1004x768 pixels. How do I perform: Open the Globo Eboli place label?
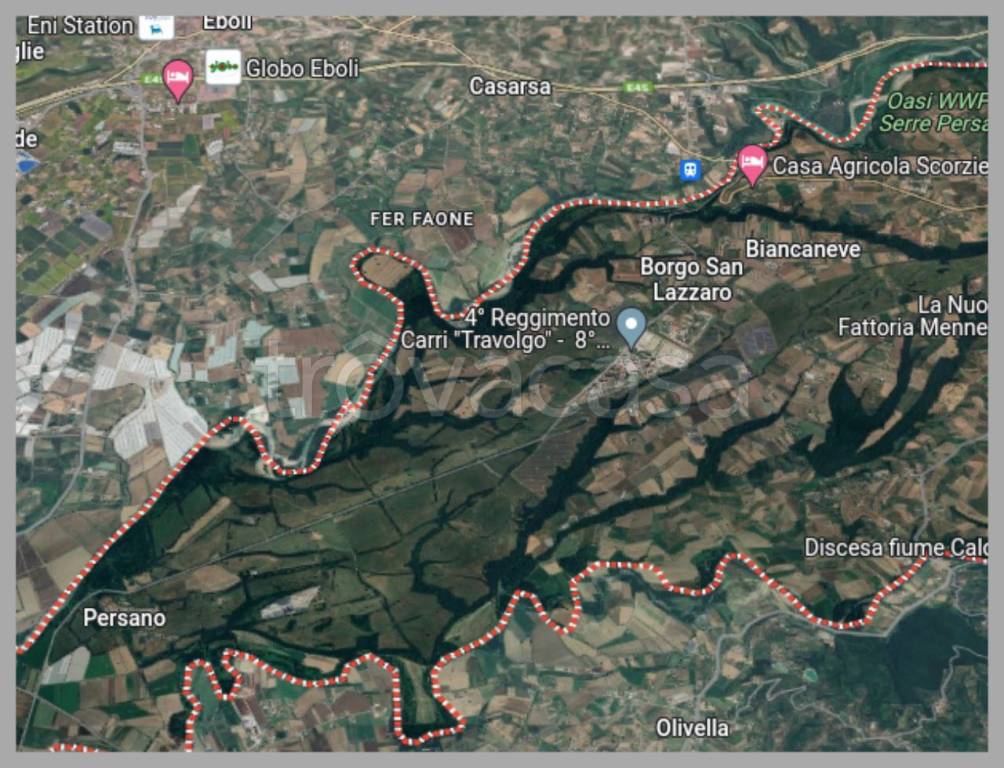click(302, 69)
